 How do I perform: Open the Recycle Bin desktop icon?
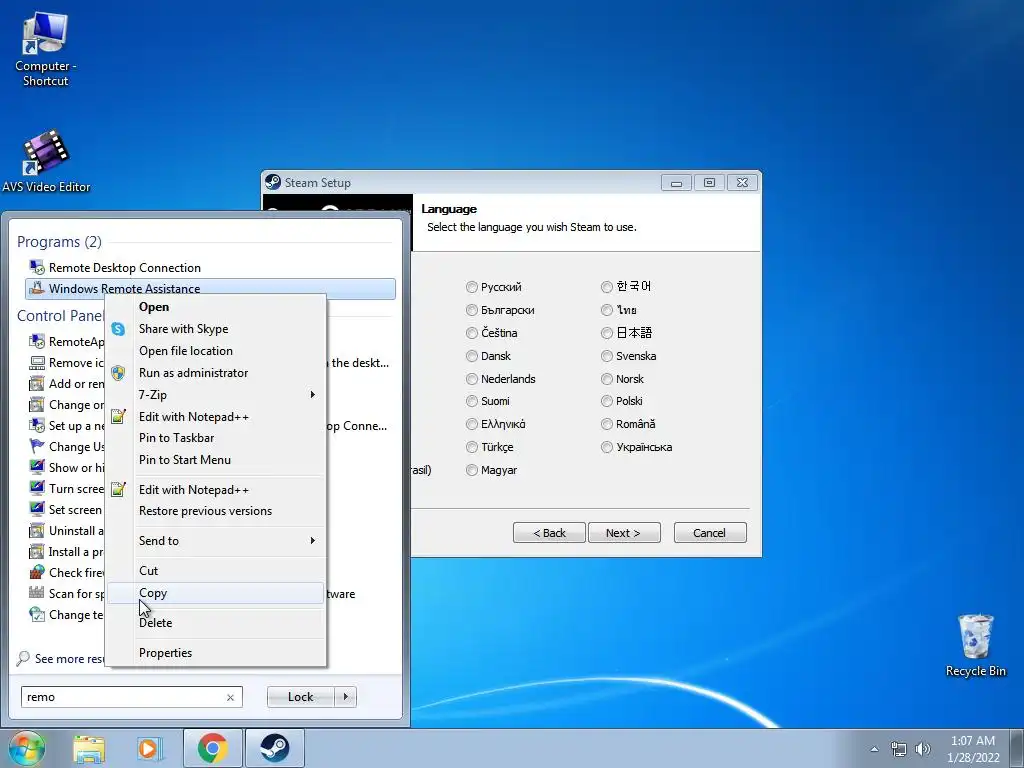click(976, 645)
